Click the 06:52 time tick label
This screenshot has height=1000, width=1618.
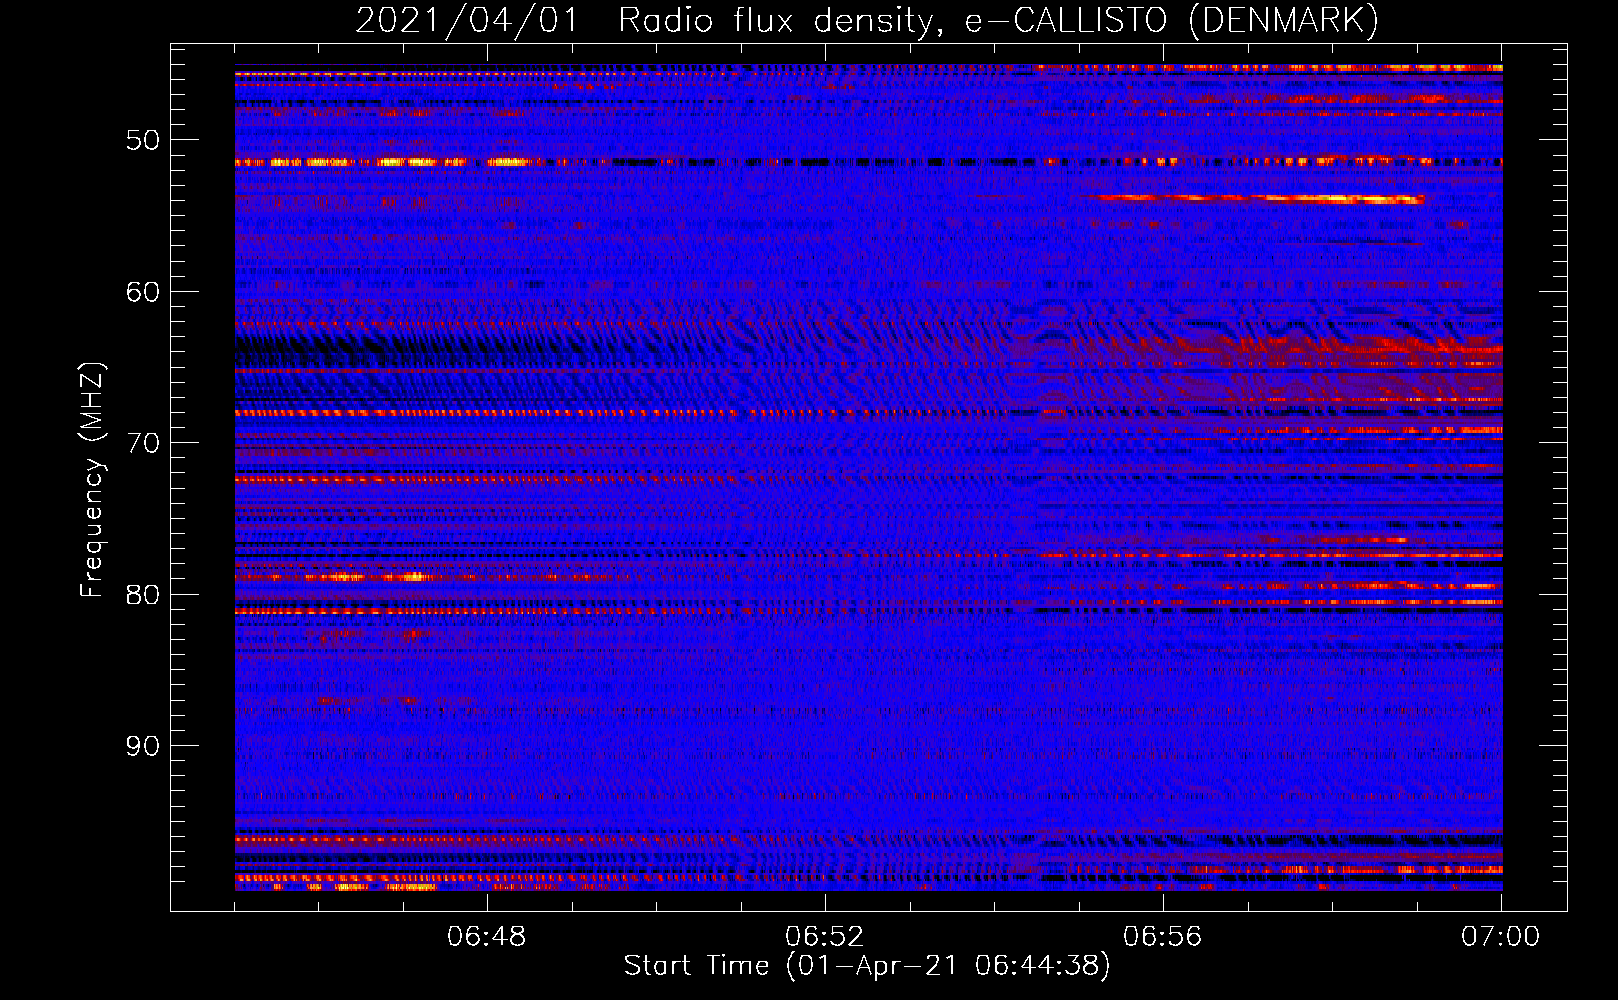click(x=825, y=937)
